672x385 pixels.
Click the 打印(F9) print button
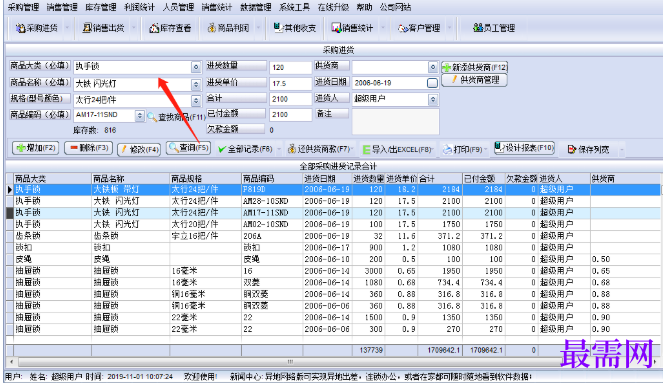(x=463, y=150)
